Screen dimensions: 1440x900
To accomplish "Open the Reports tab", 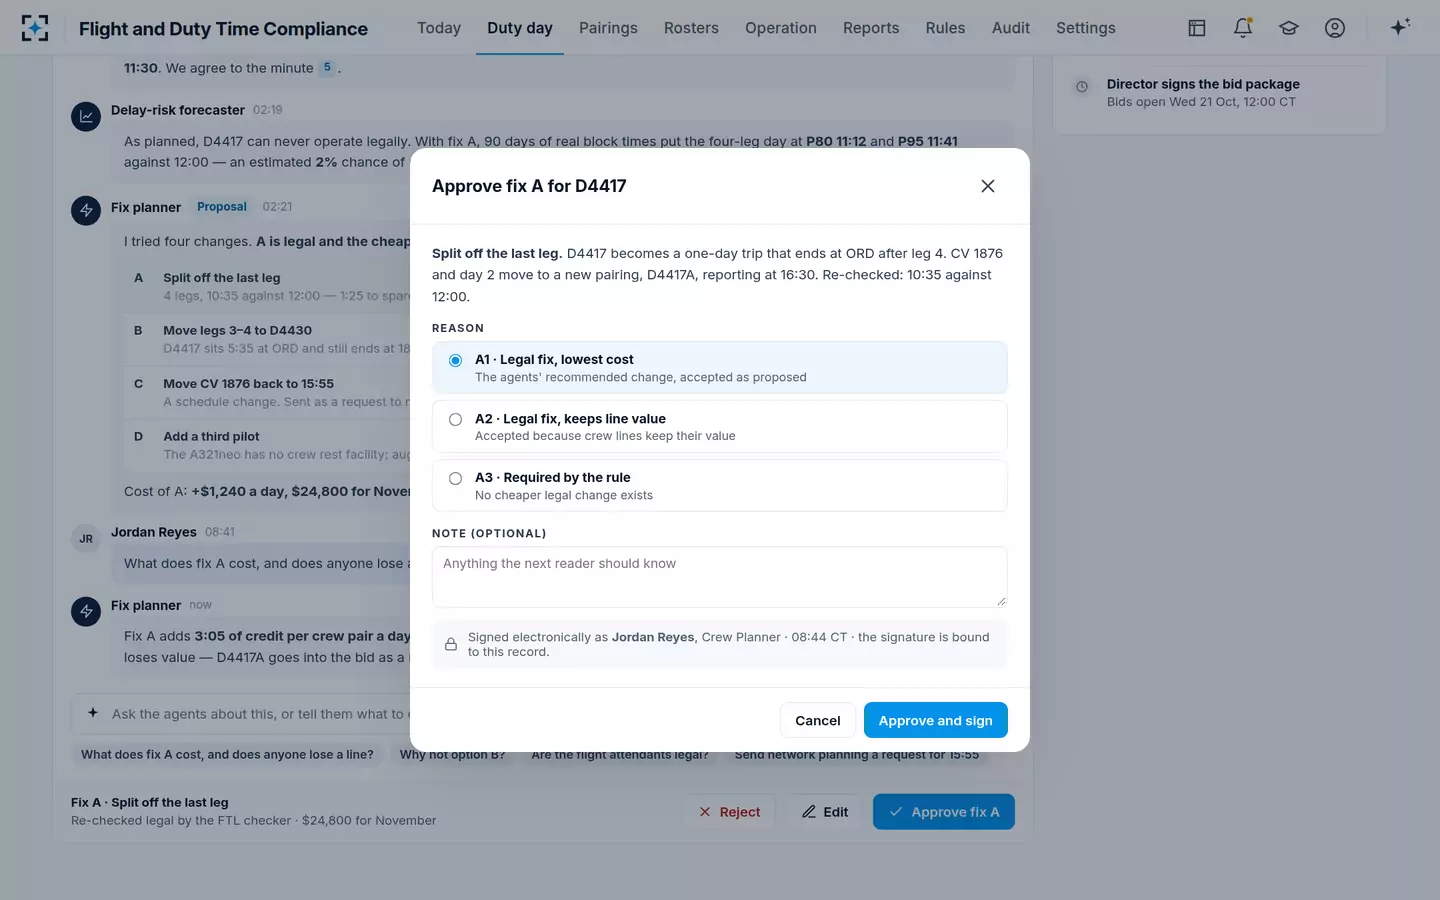I will [x=871, y=28].
